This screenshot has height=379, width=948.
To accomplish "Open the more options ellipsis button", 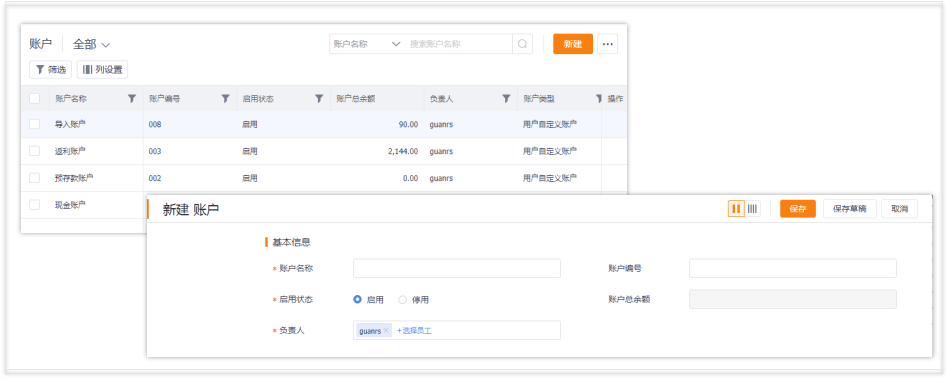I will (x=608, y=44).
